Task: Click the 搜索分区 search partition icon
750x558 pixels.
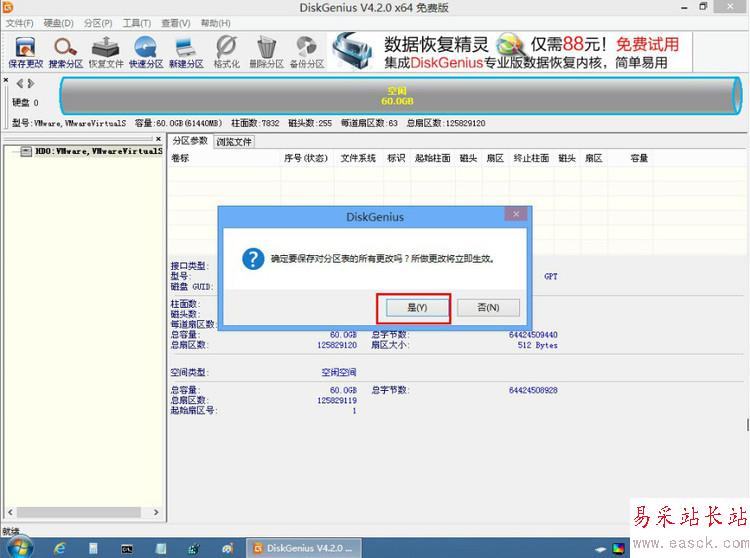Action: coord(66,52)
